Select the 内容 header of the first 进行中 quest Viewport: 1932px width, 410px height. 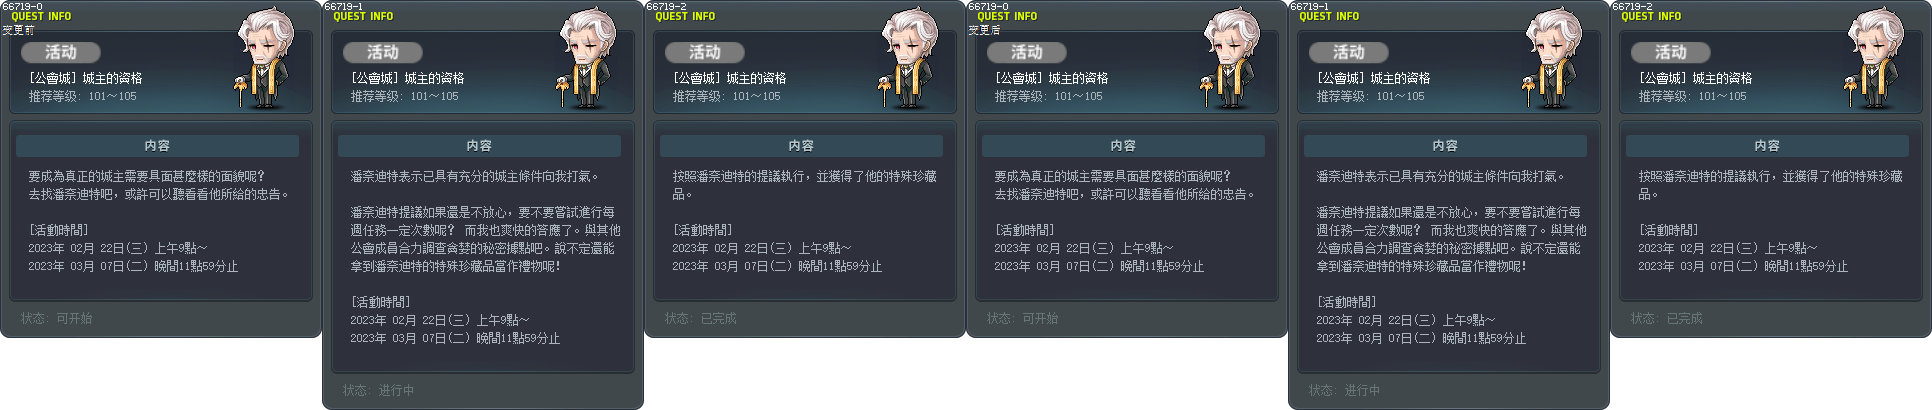[x=479, y=146]
